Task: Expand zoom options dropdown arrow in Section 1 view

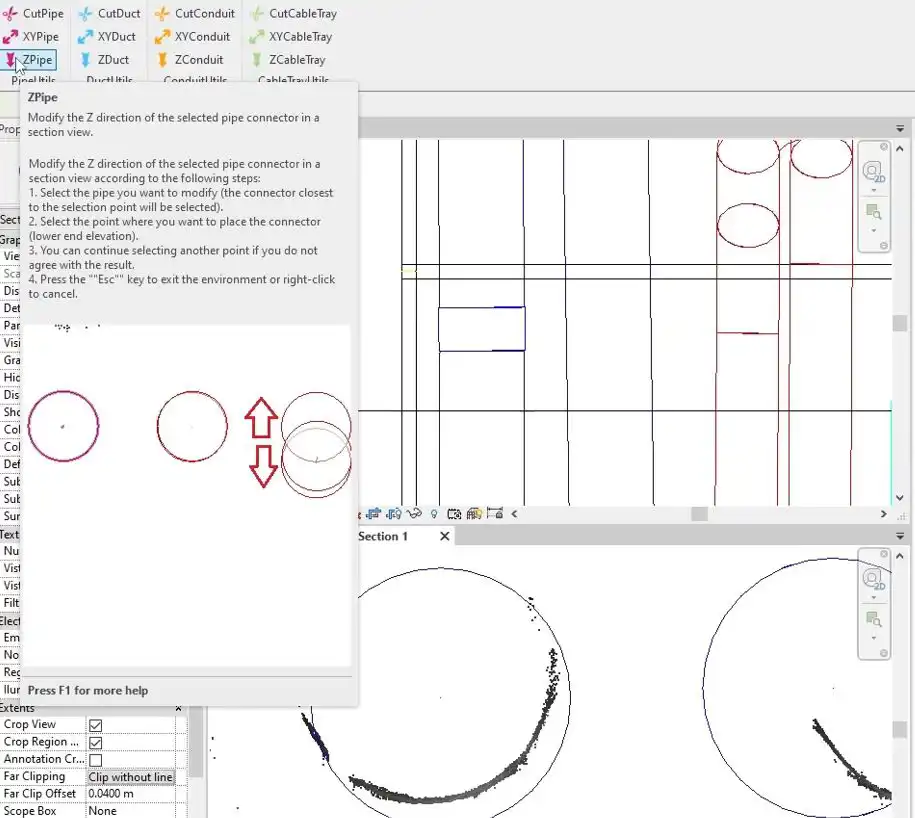Action: pyautogui.click(x=874, y=638)
